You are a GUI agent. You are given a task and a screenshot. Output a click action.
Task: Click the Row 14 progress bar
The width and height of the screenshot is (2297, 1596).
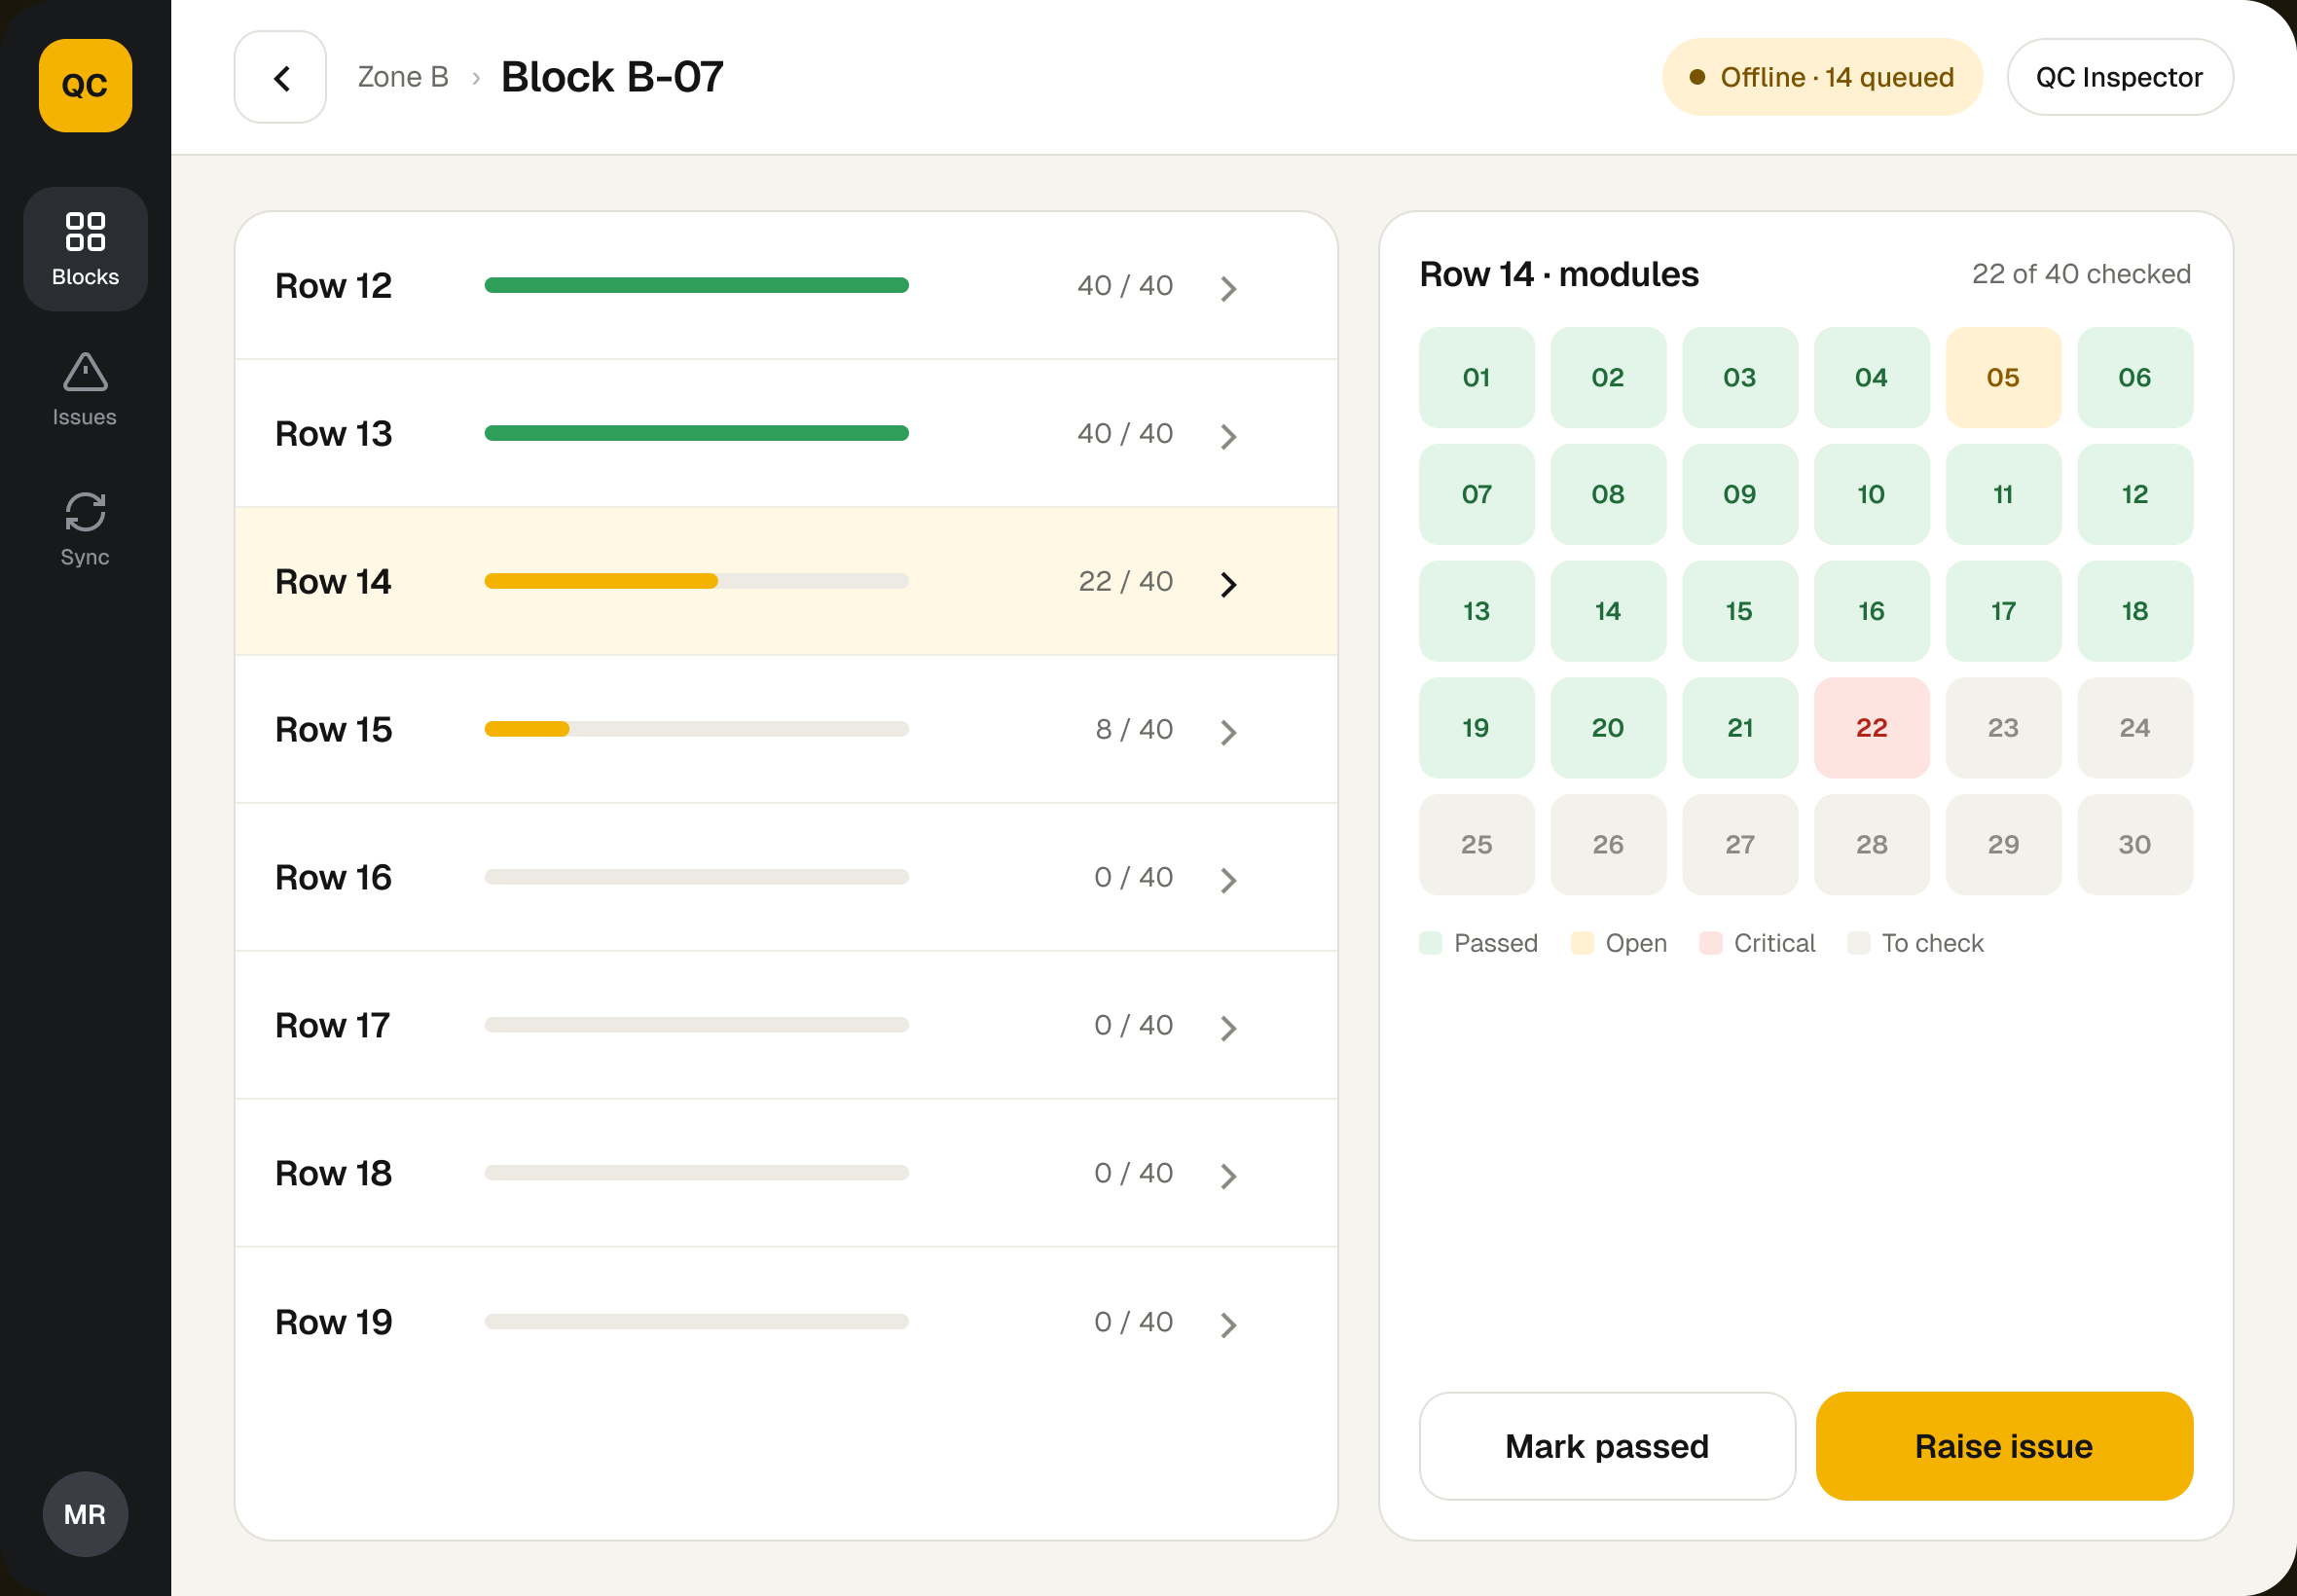pyautogui.click(x=696, y=581)
